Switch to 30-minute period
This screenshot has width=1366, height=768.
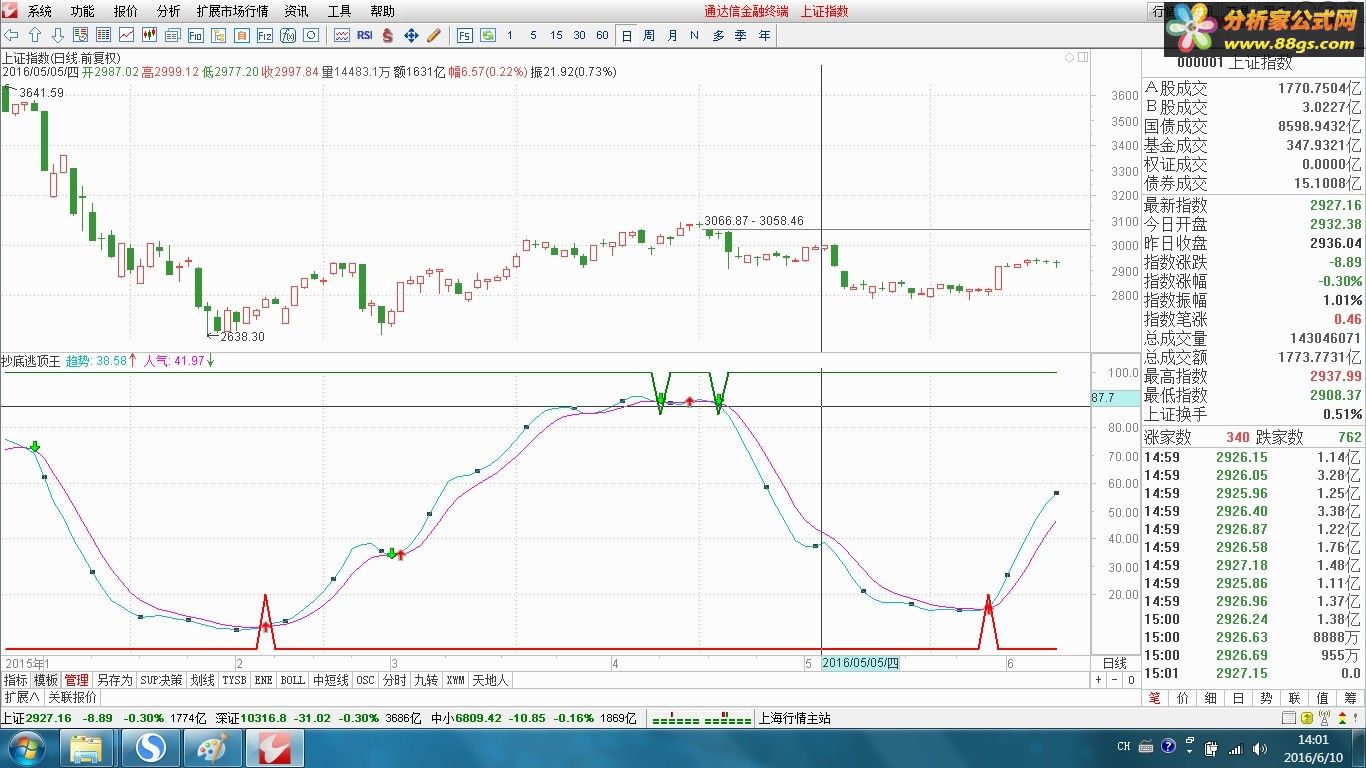click(579, 35)
